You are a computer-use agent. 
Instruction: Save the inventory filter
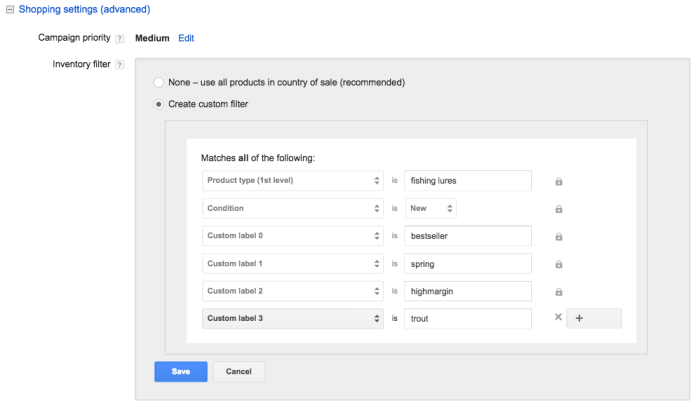(181, 372)
